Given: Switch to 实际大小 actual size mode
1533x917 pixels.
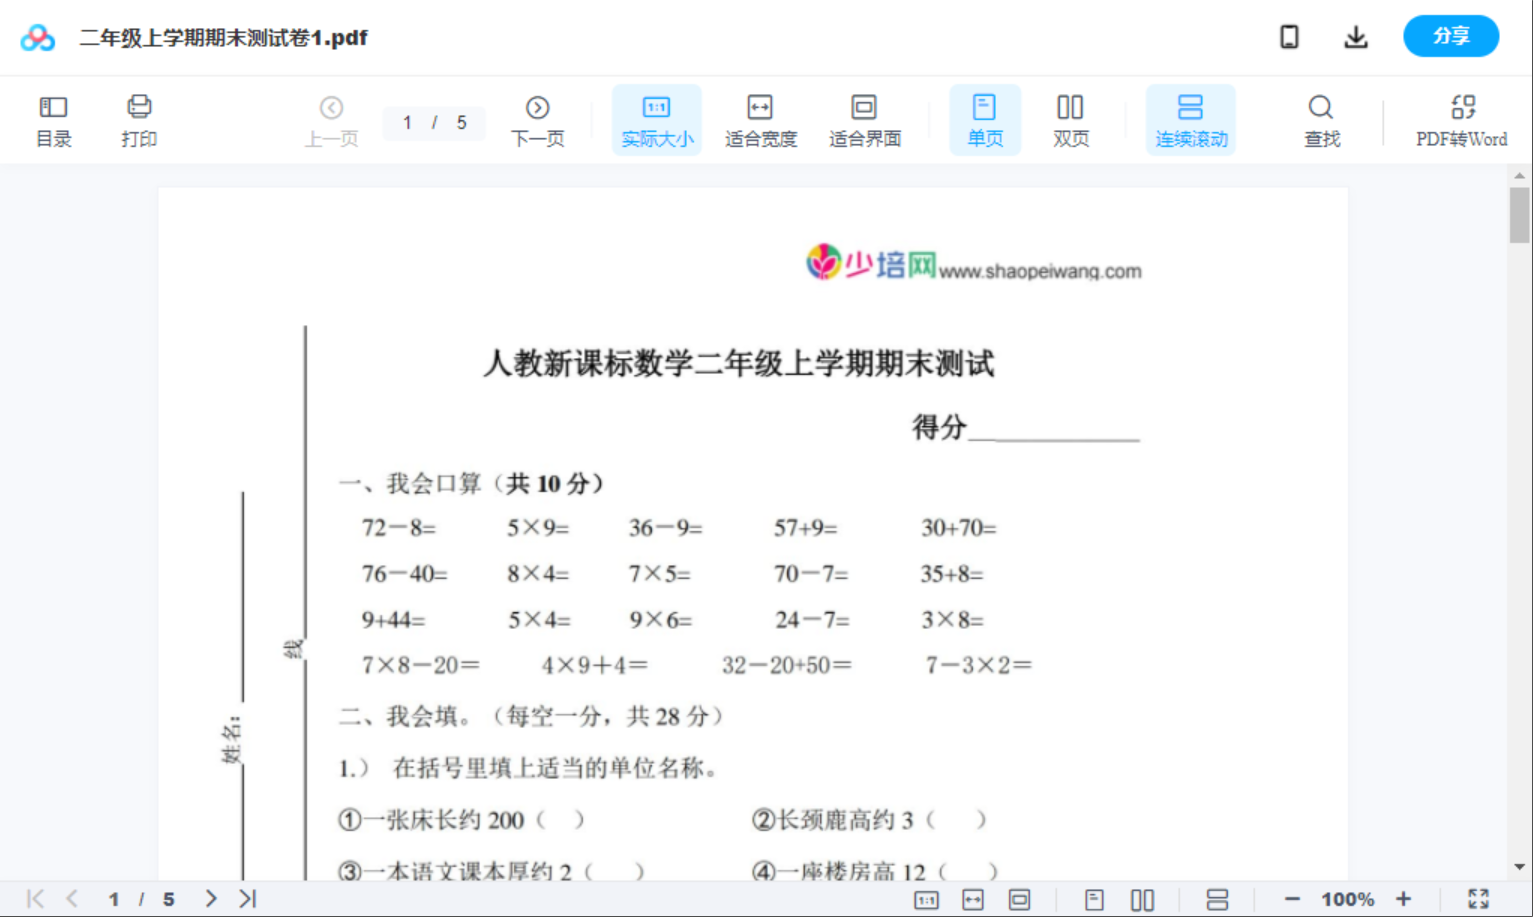Looking at the screenshot, I should tap(656, 118).
